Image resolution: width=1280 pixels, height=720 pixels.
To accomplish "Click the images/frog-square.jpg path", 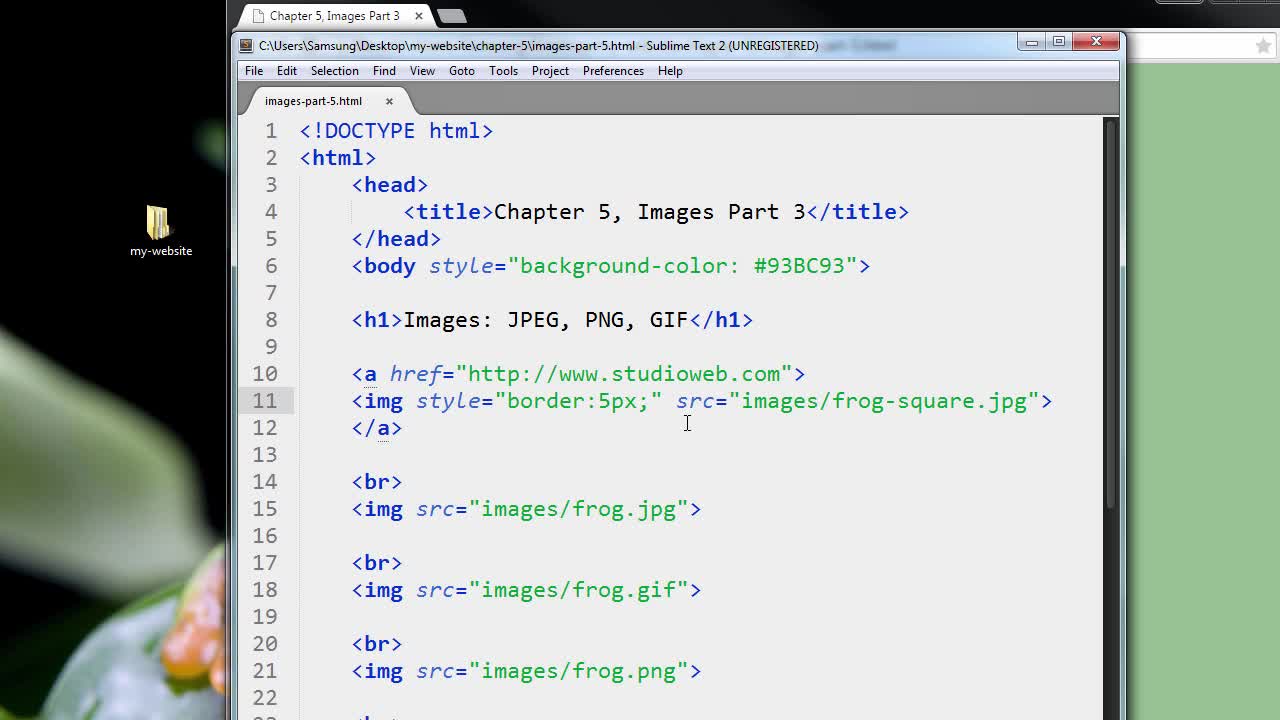I will pos(884,401).
